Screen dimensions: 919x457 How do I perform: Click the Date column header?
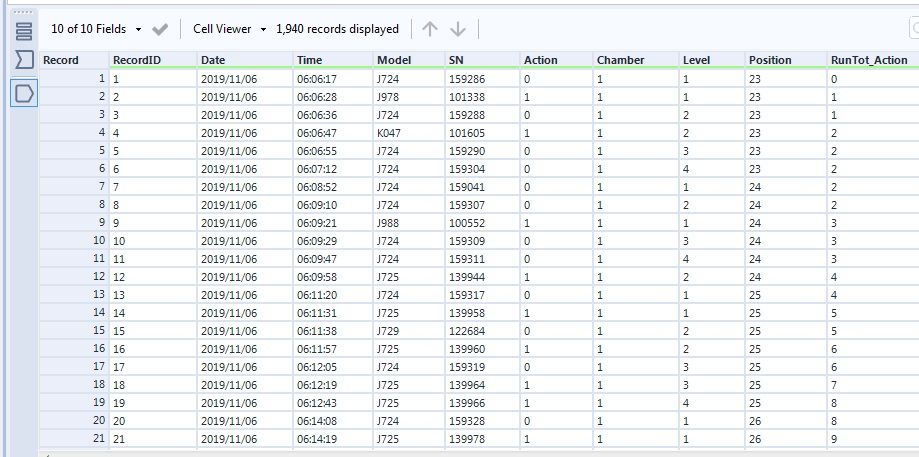click(x=245, y=60)
